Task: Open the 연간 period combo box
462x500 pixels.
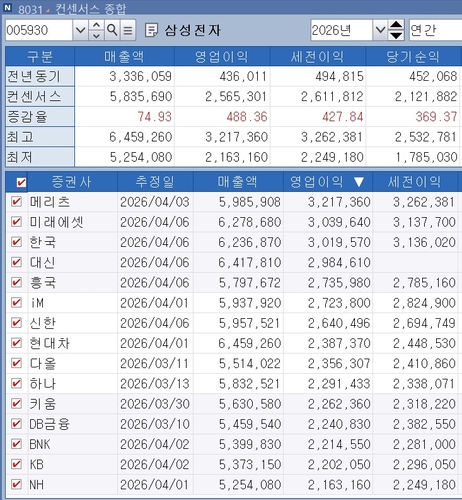Action: tap(435, 30)
